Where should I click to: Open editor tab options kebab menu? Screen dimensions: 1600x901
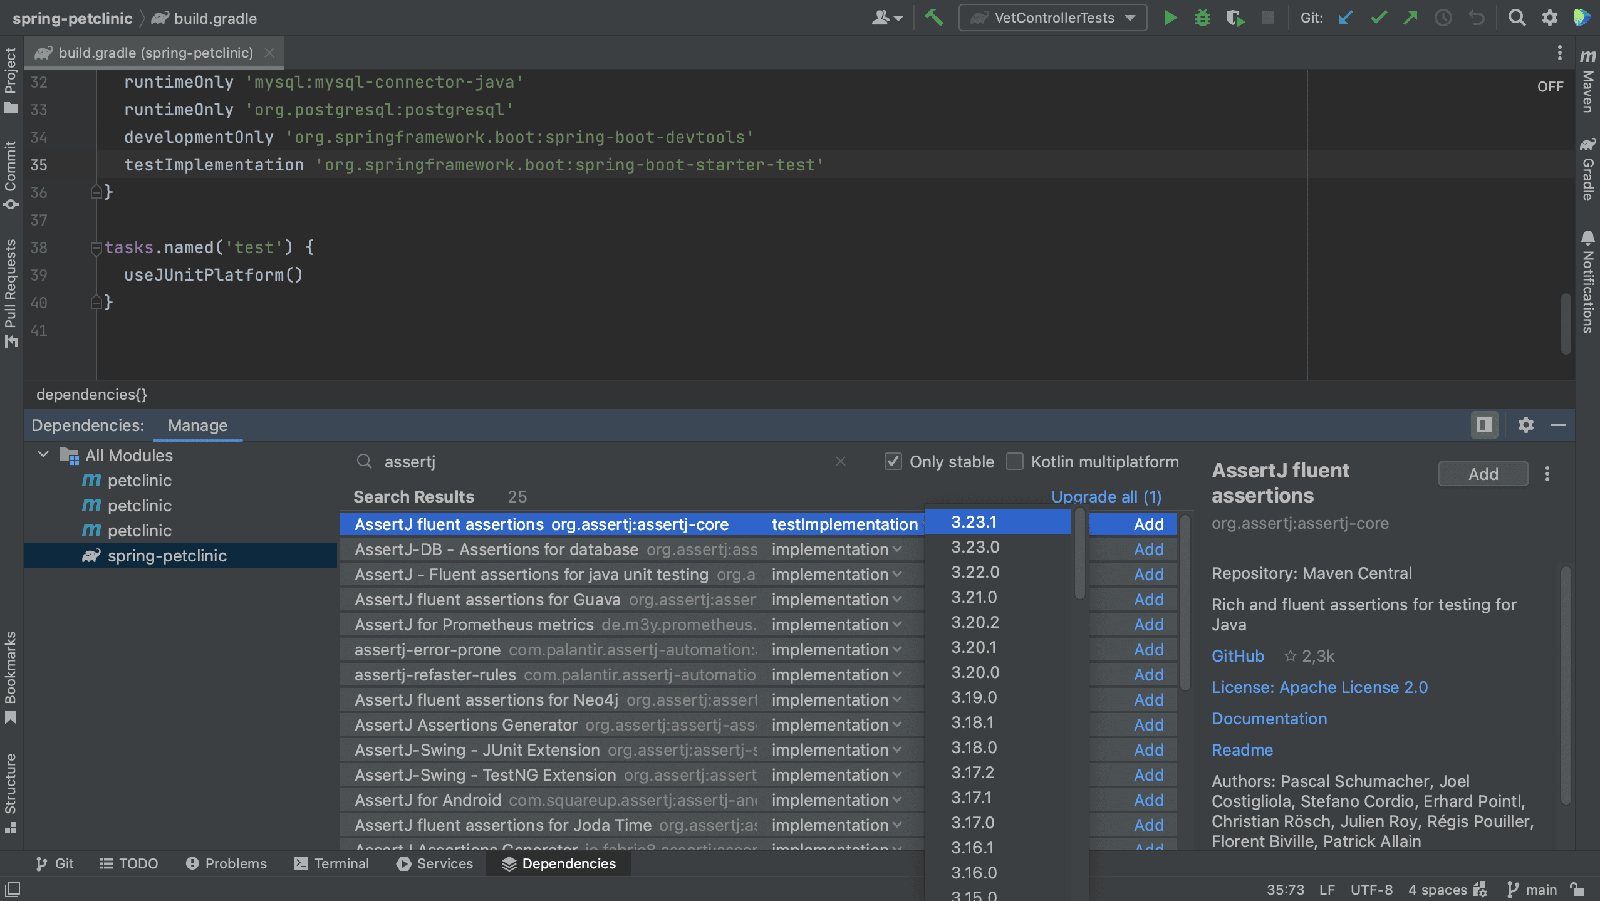point(1559,52)
